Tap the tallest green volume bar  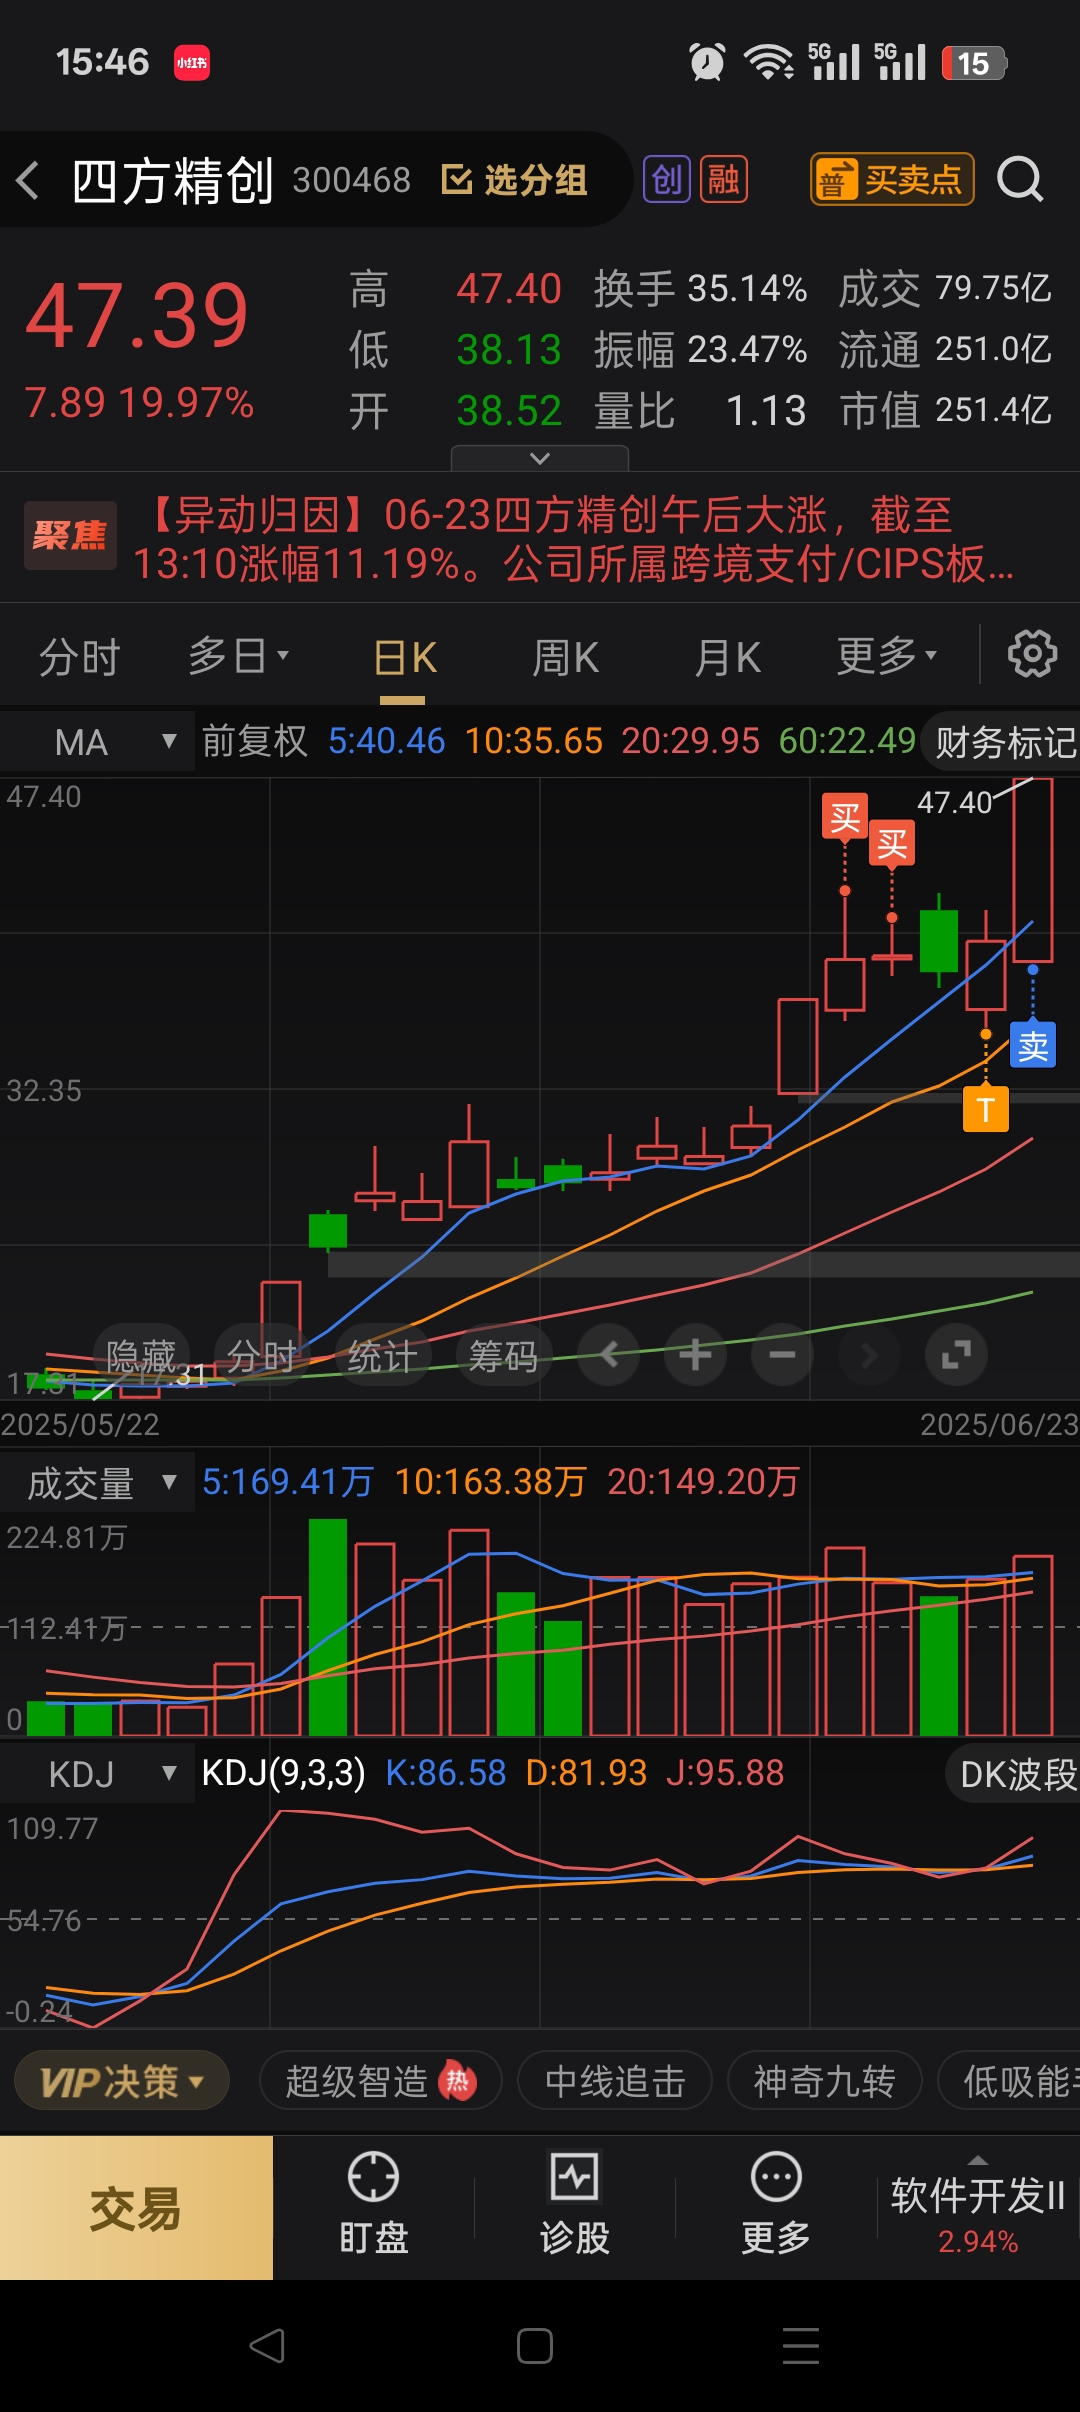[x=328, y=1627]
